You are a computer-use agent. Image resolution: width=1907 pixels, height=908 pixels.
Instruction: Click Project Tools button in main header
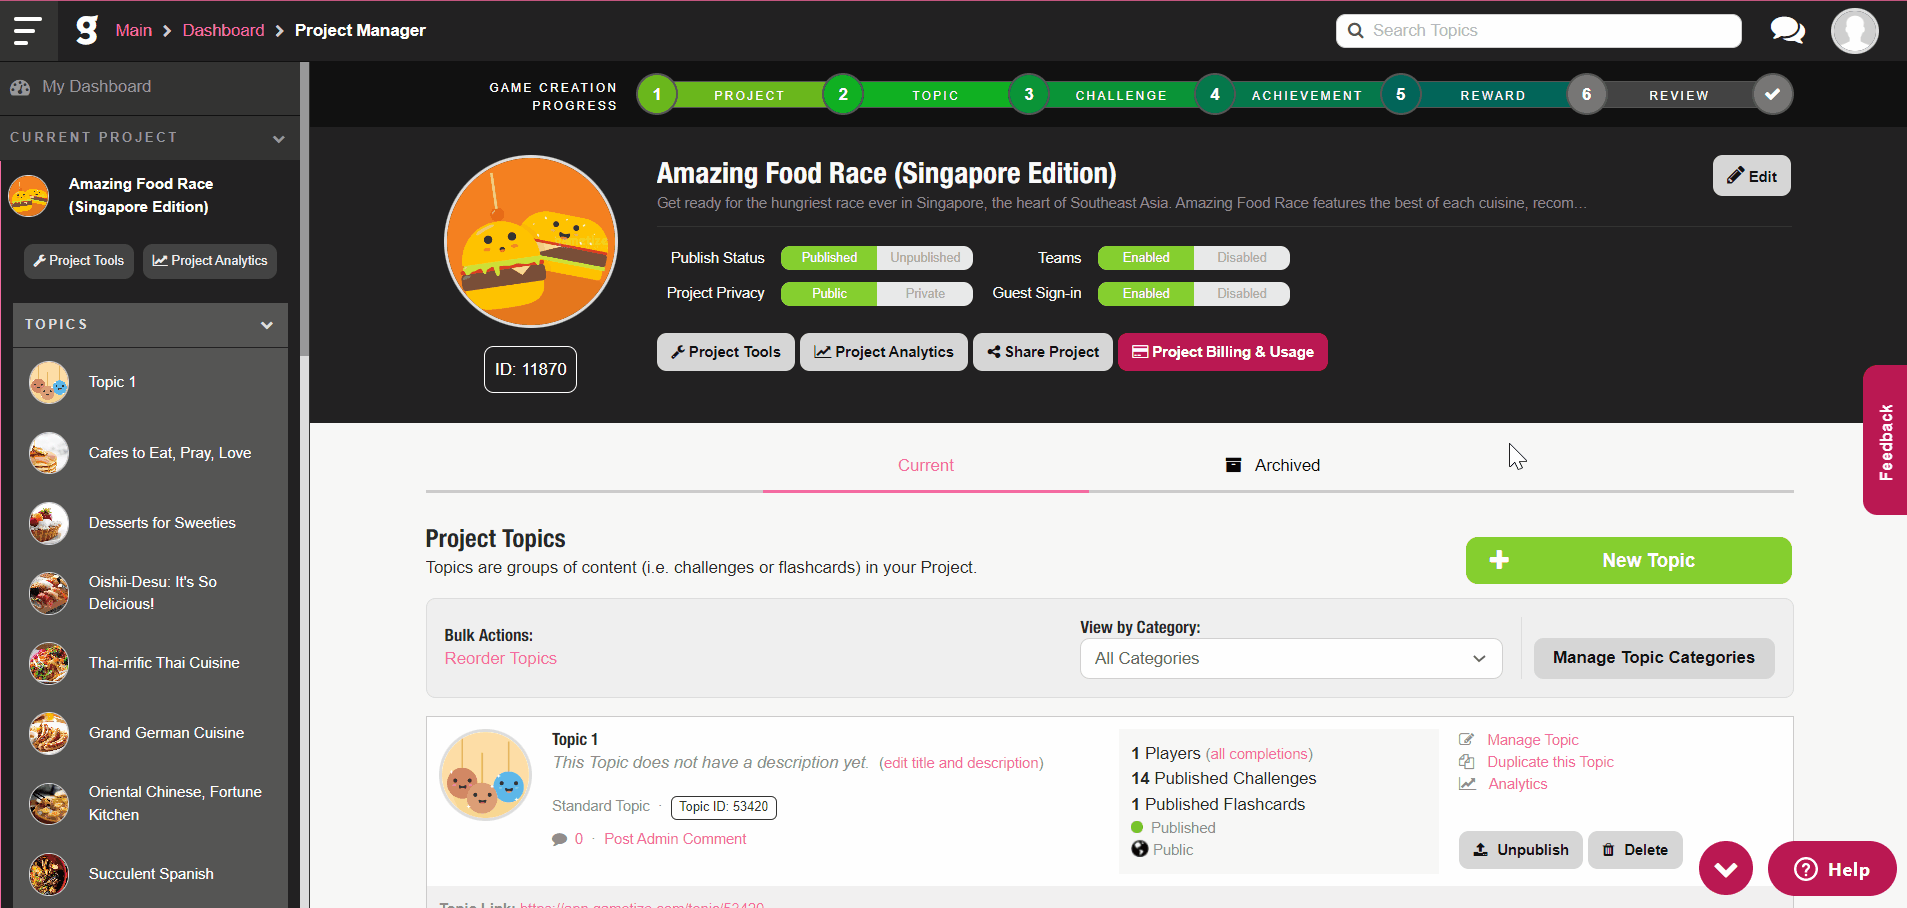(x=726, y=352)
